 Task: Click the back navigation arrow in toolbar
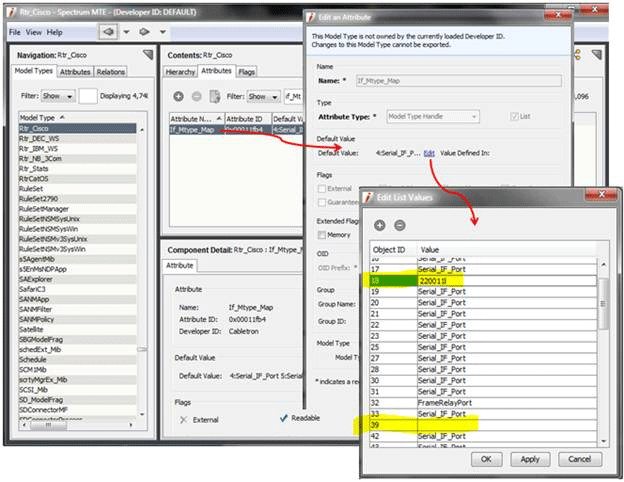107,32
